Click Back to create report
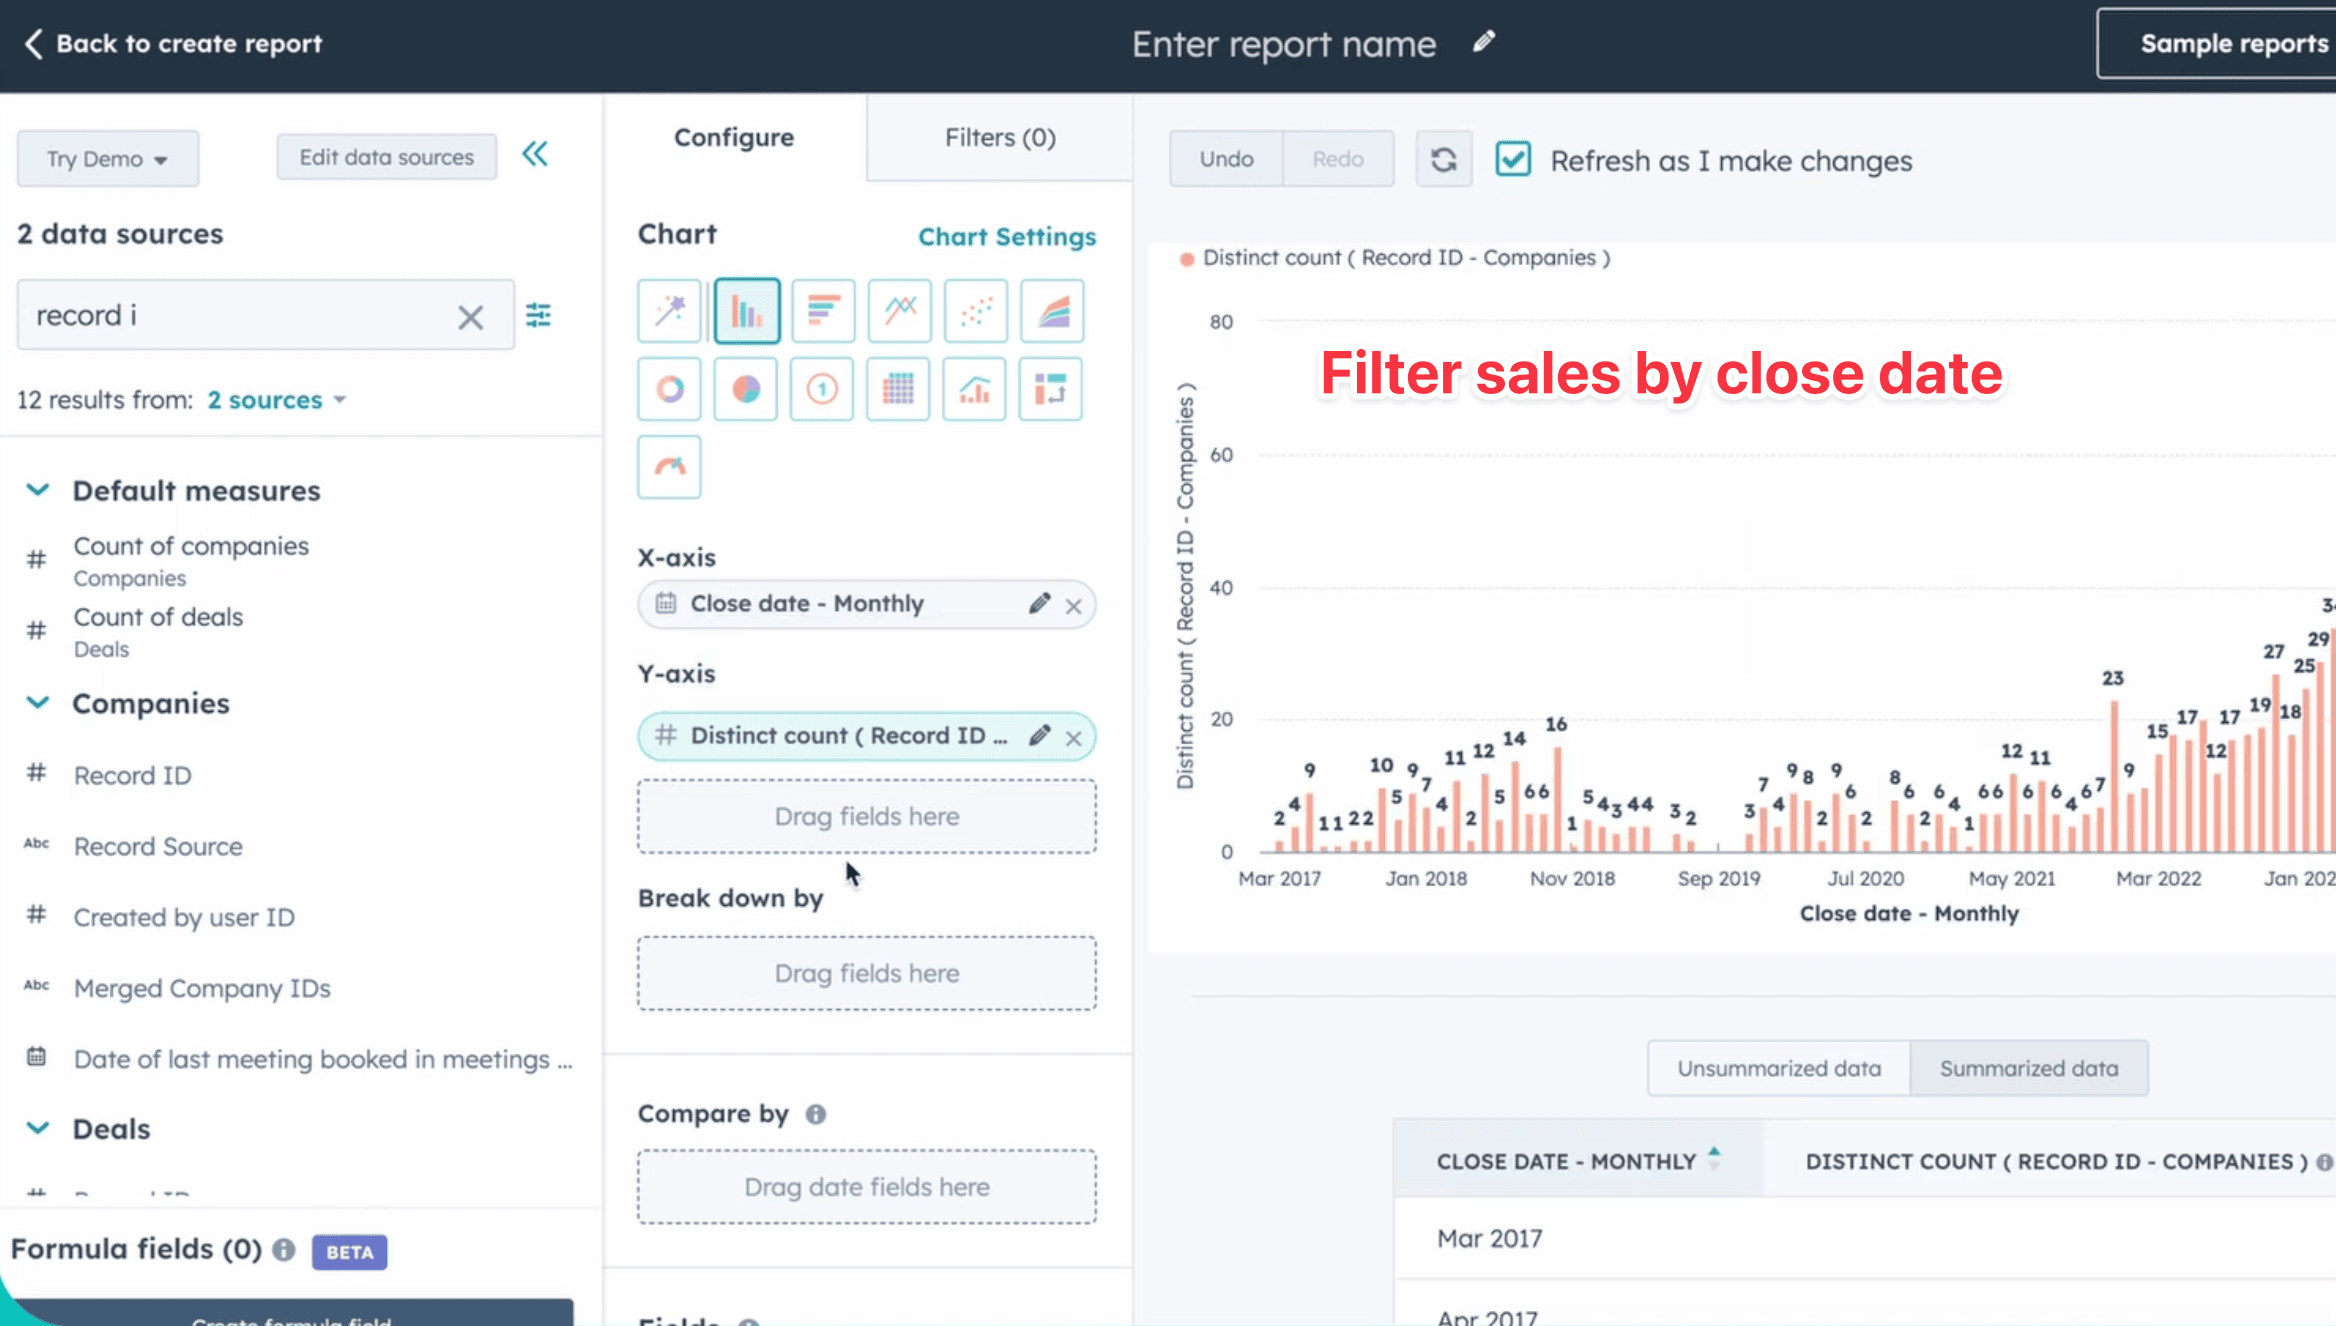The image size is (2336, 1326). tap(171, 43)
